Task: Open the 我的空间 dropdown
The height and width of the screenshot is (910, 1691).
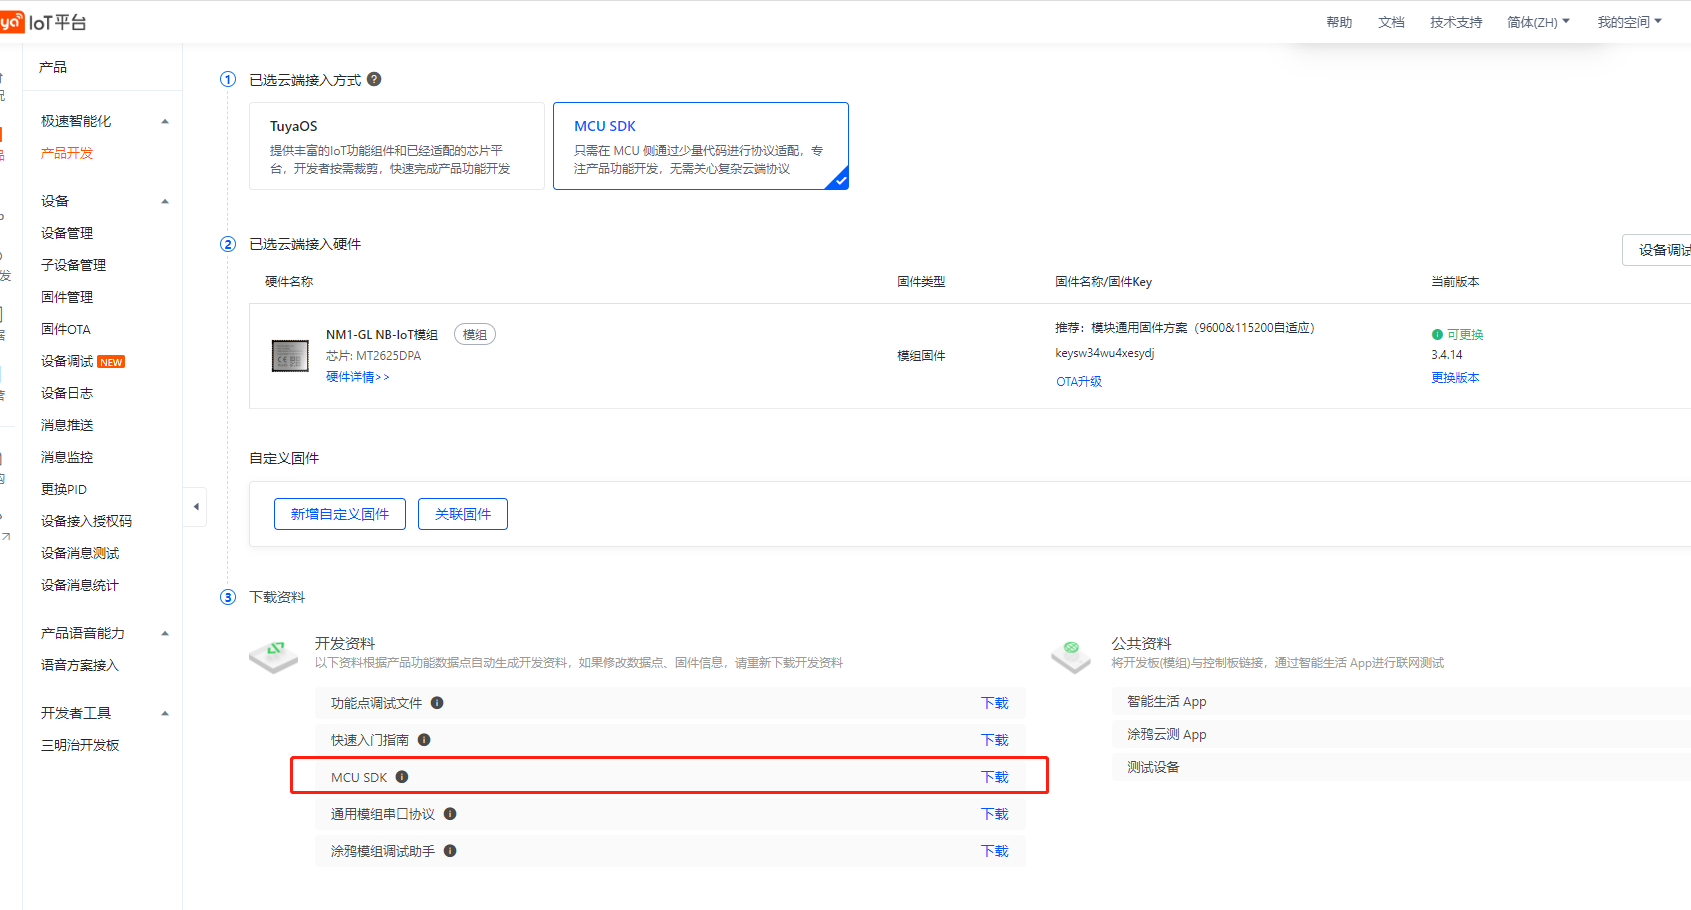Action: coord(1629,22)
